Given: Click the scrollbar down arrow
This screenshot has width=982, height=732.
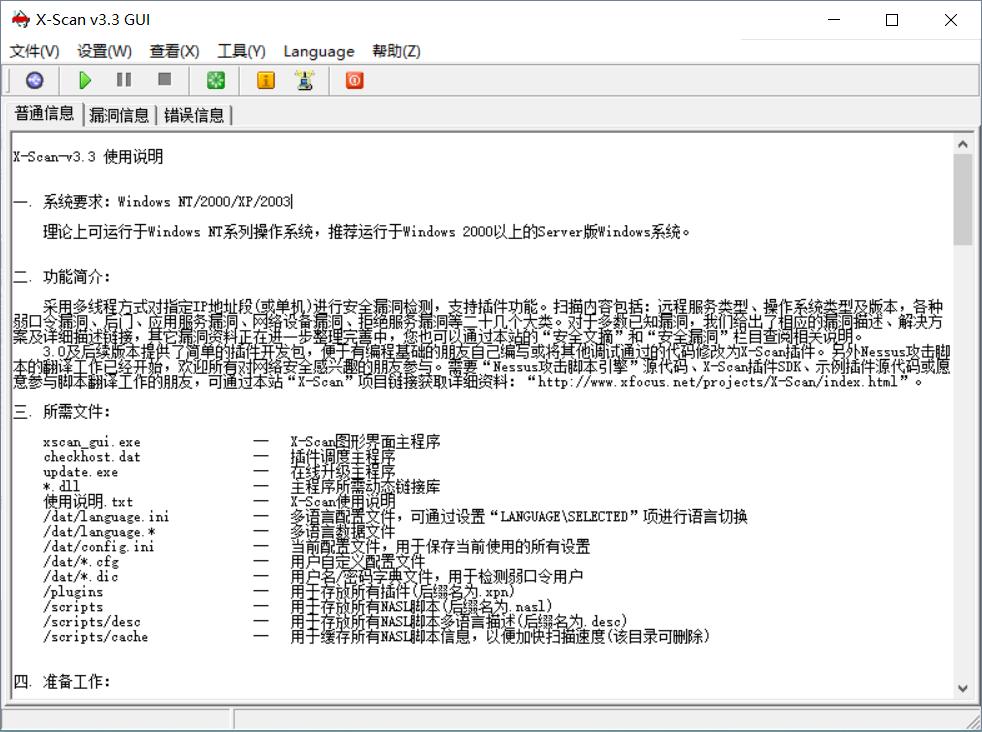Looking at the screenshot, I should click(963, 688).
